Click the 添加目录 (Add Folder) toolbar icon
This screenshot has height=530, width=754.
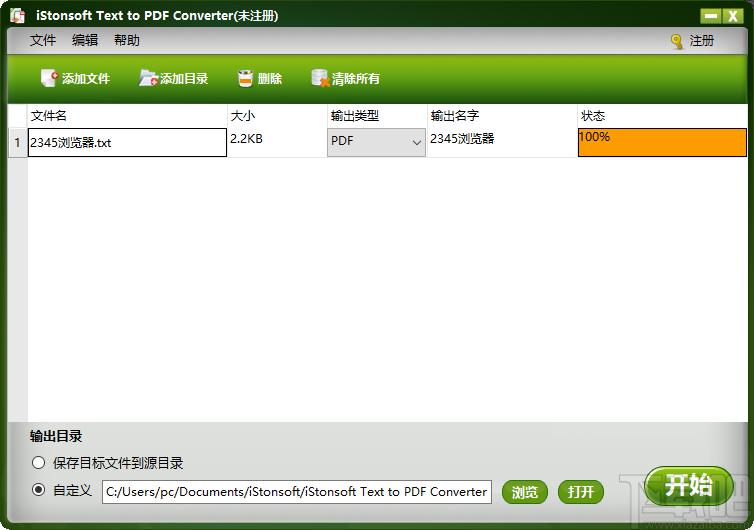[148, 78]
